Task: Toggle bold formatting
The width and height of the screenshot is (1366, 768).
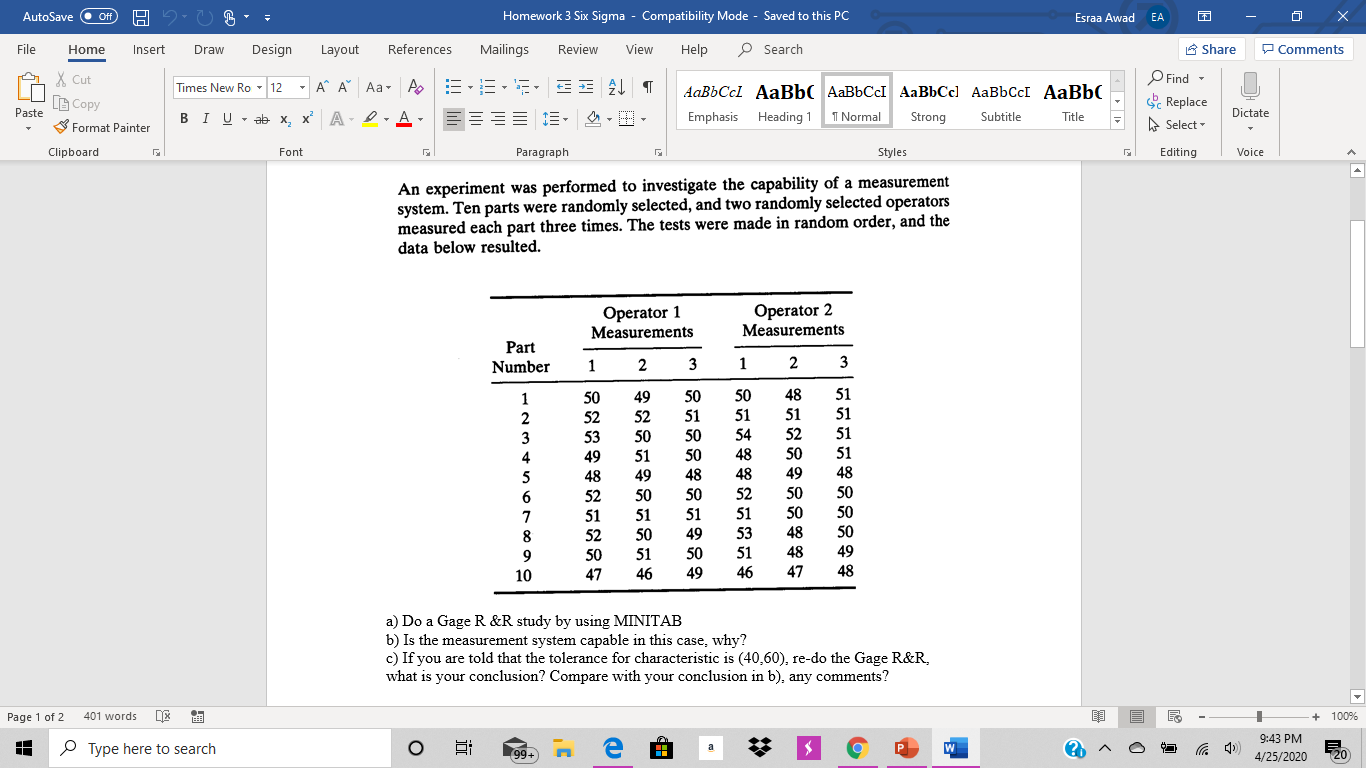Action: pyautogui.click(x=183, y=117)
